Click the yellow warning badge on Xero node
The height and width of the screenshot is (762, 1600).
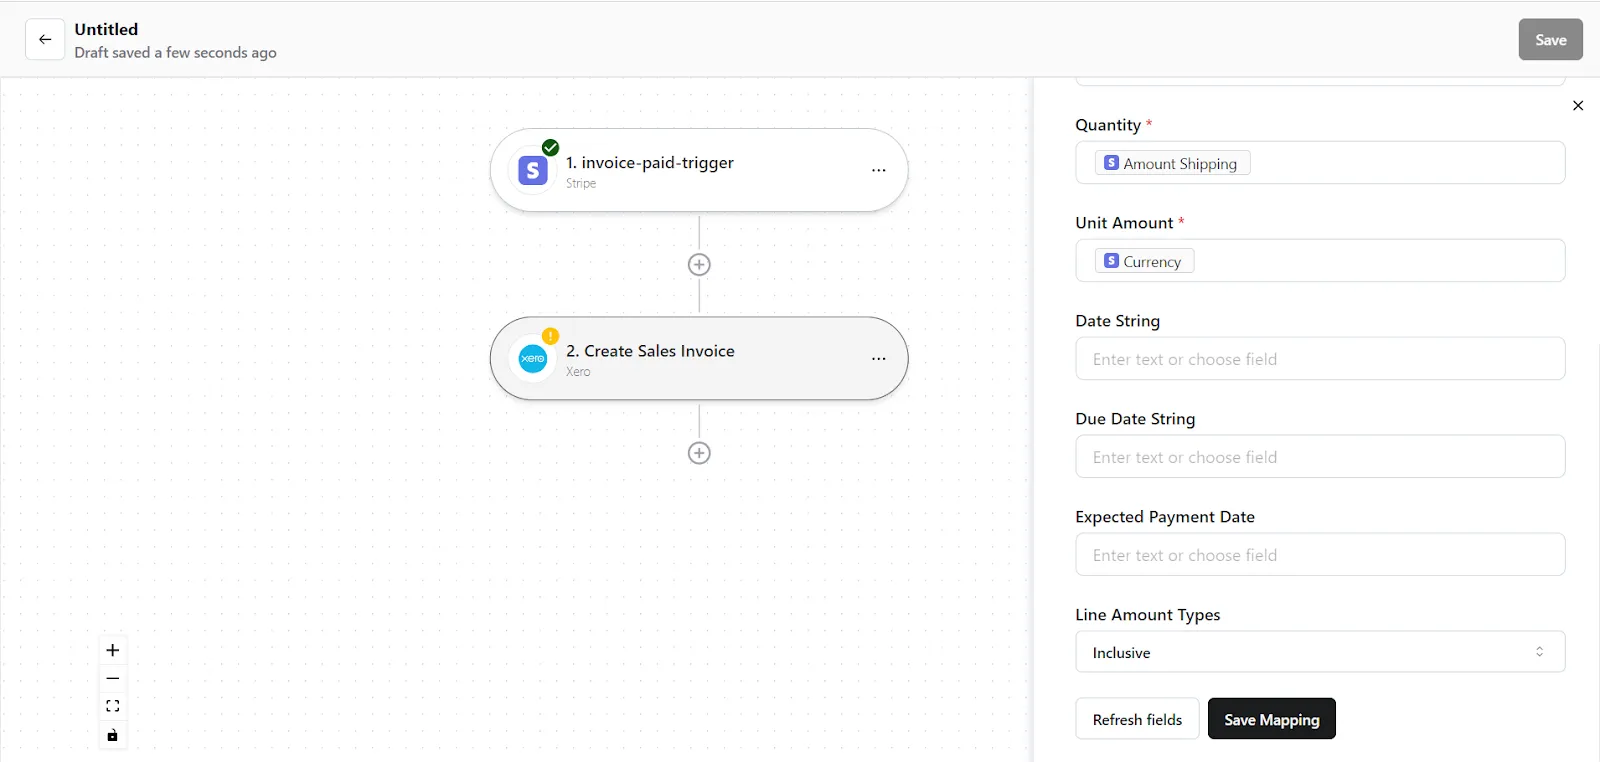tap(550, 336)
